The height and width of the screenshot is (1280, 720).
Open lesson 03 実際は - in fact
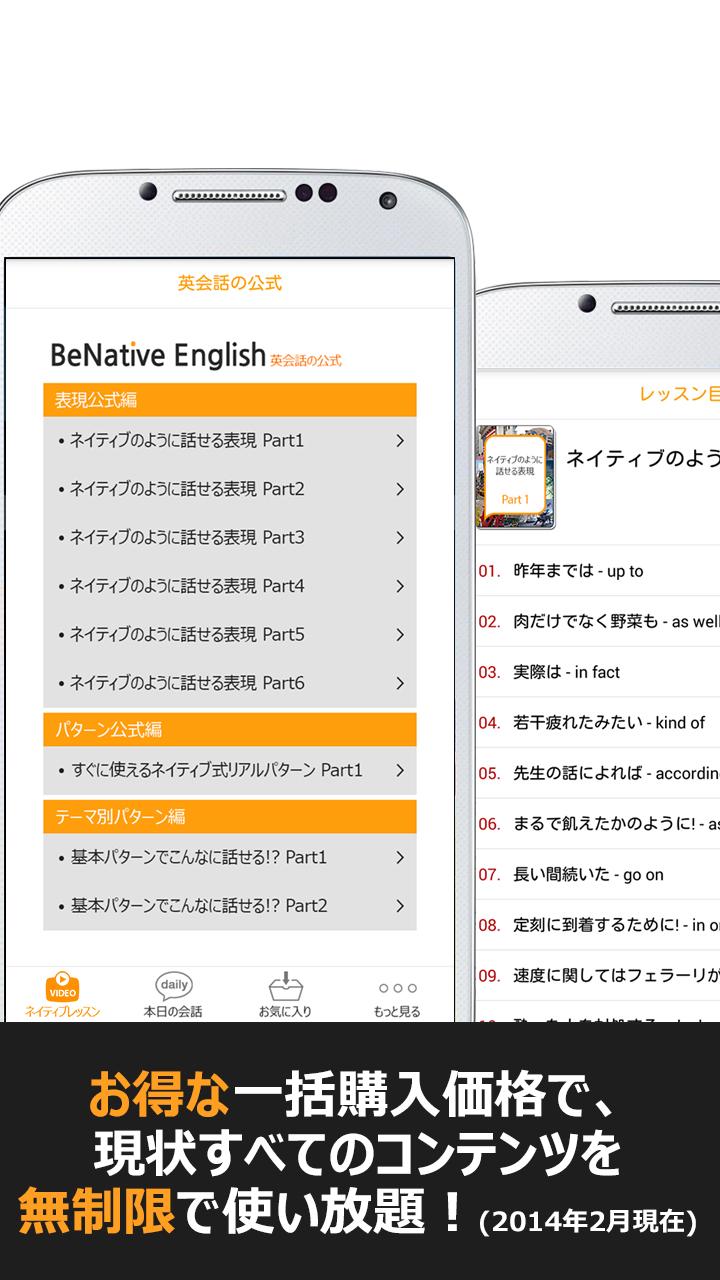598,672
